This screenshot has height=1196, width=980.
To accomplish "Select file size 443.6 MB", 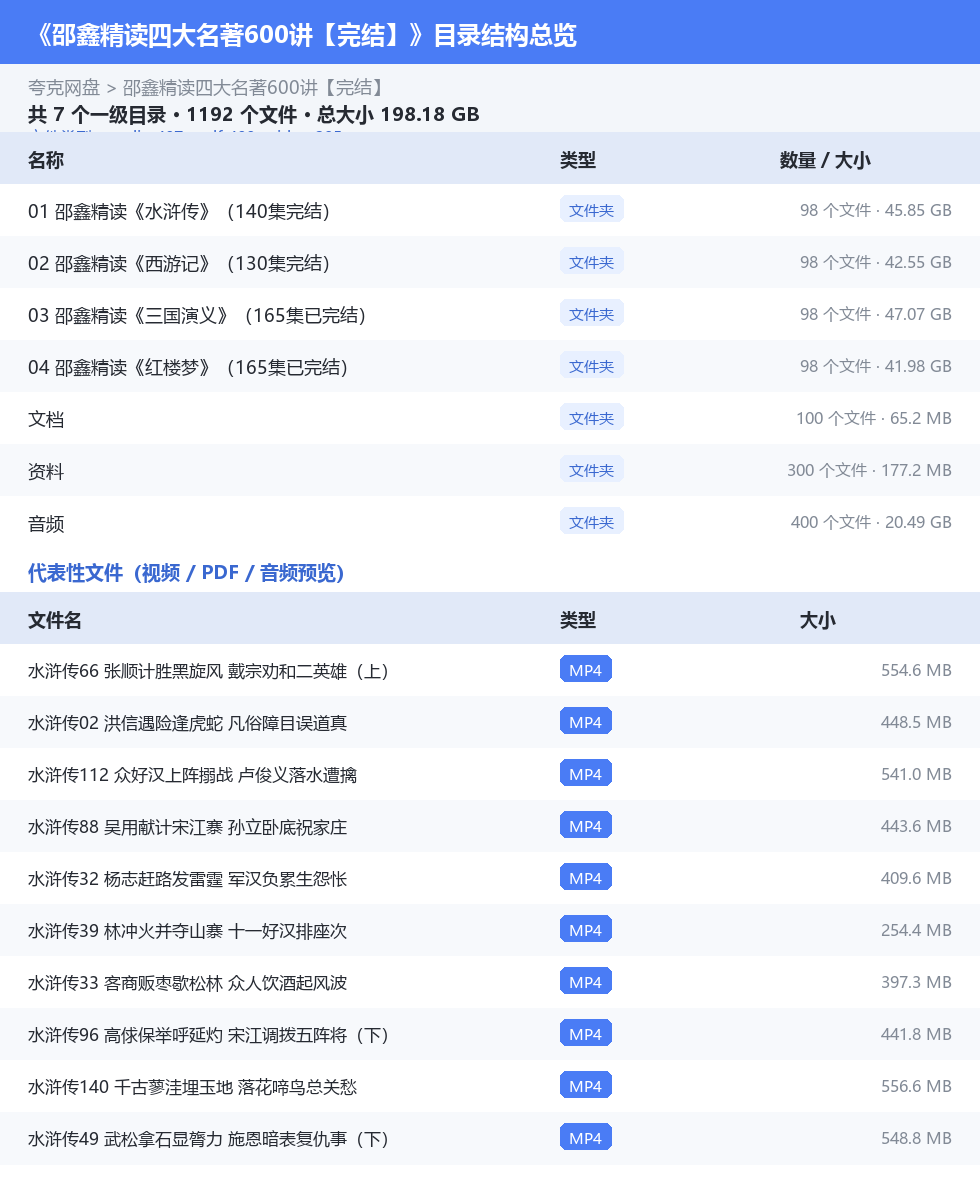I will tap(916, 826).
